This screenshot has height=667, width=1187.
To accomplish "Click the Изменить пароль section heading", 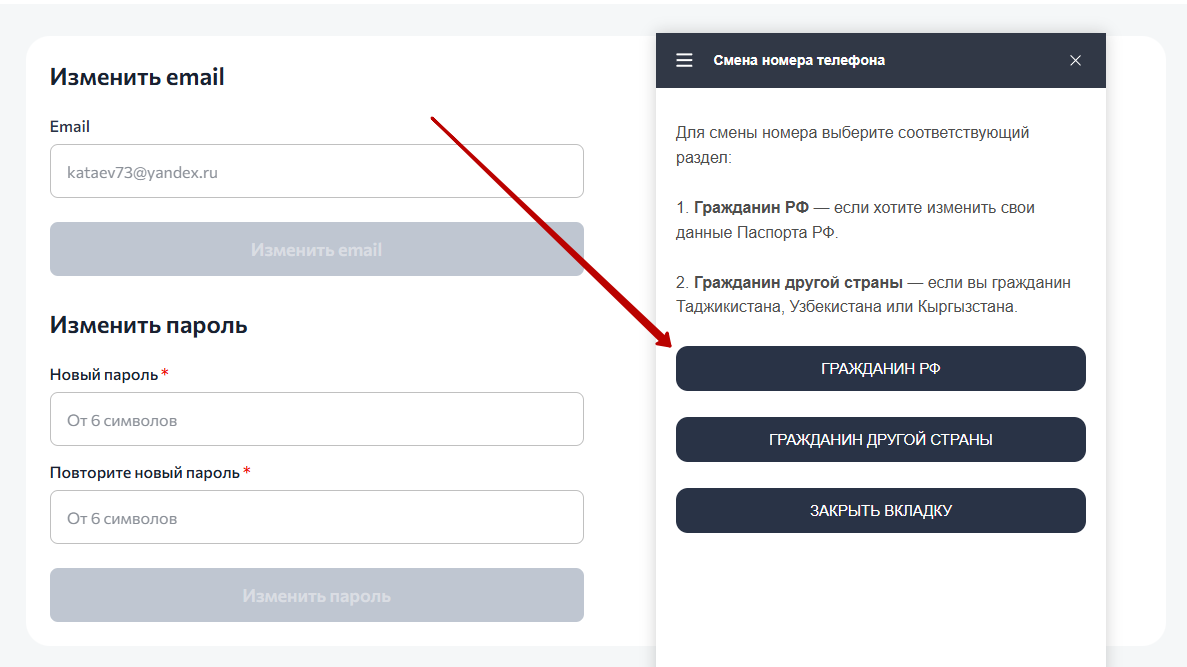I will 148,325.
